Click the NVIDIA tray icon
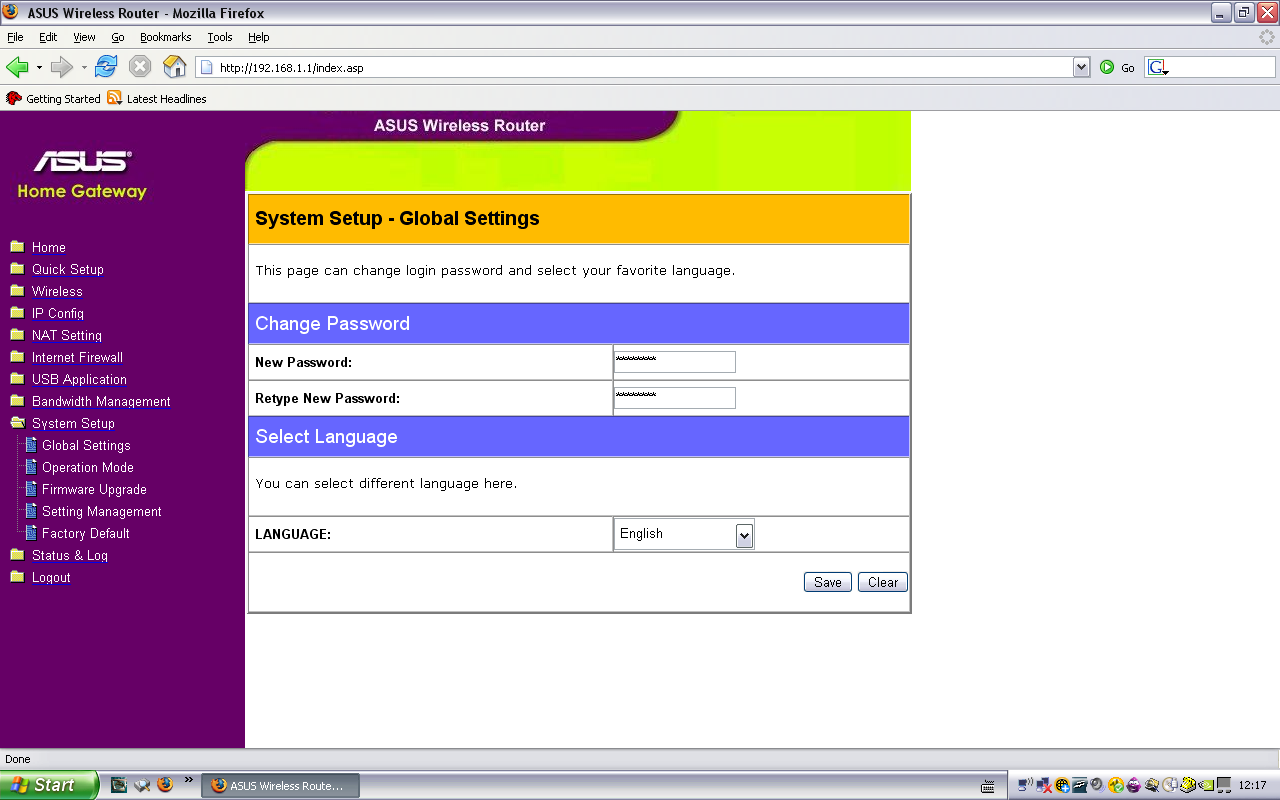1280x800 pixels. (1206, 785)
